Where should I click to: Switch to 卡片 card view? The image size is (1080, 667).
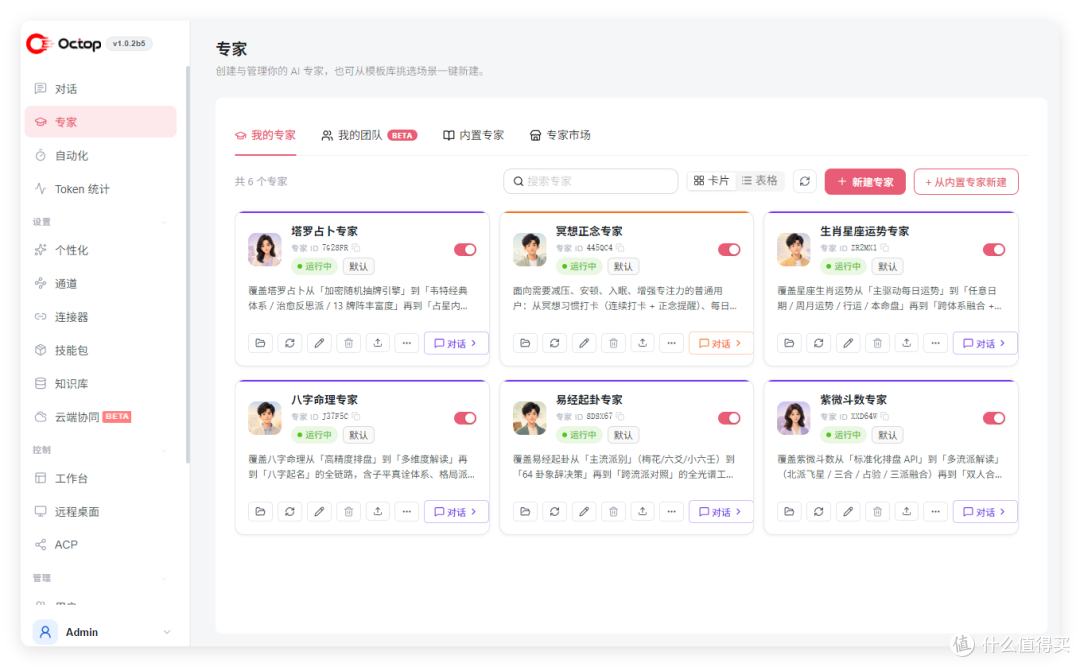point(712,181)
